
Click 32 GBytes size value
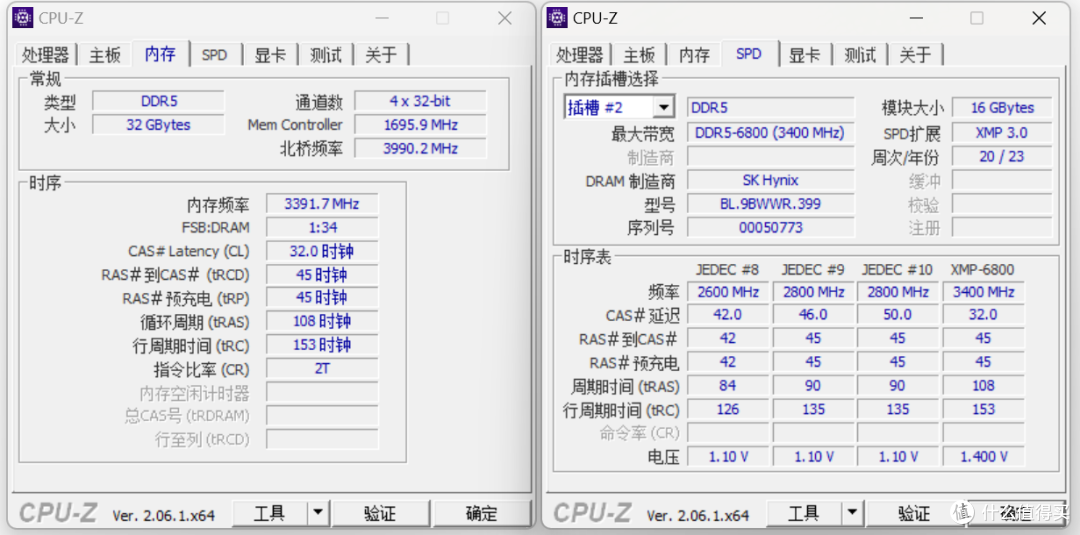click(x=159, y=125)
